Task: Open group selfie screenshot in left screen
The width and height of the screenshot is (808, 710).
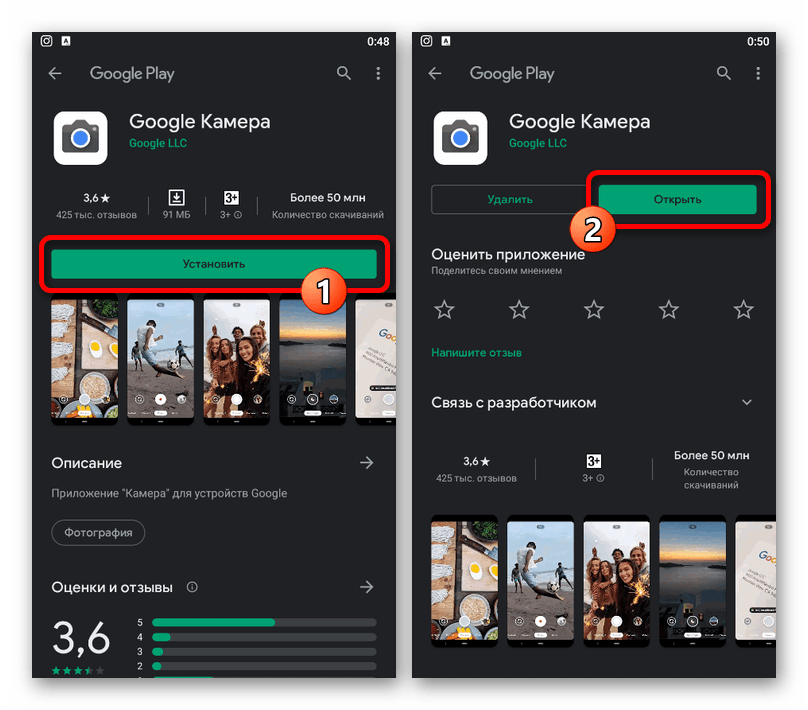Action: coord(237,359)
